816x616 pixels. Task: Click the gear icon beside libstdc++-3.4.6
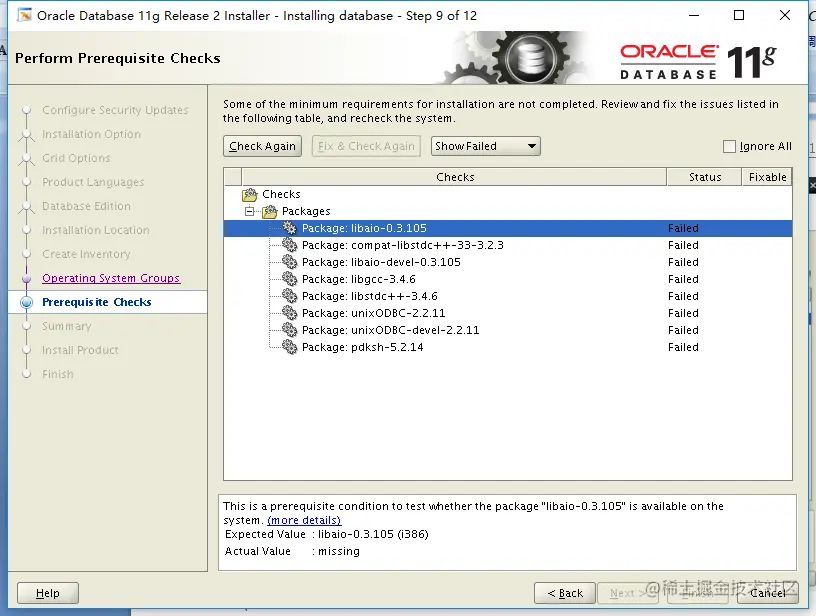(289, 296)
